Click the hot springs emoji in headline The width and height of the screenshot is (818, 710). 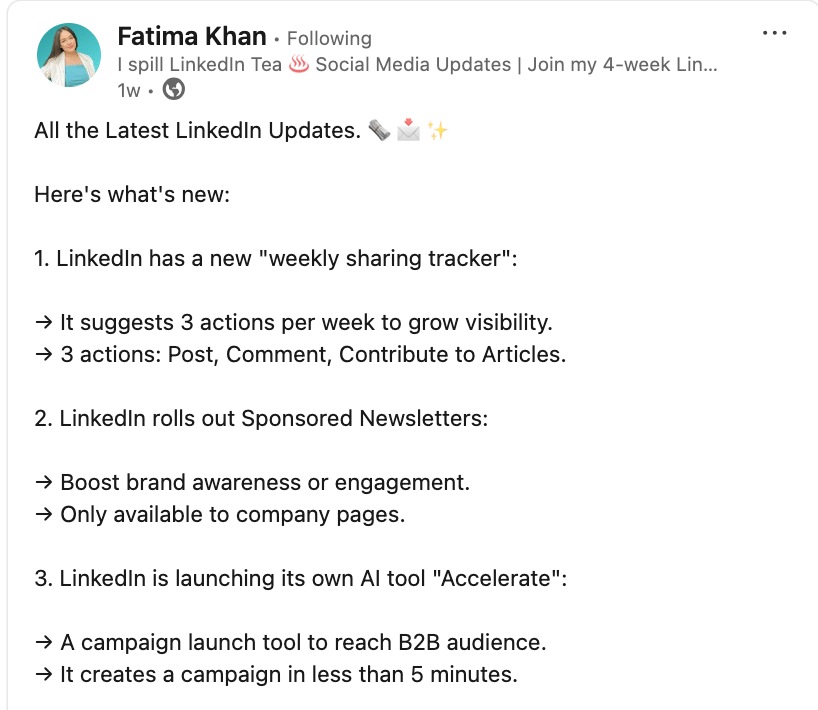pos(299,64)
